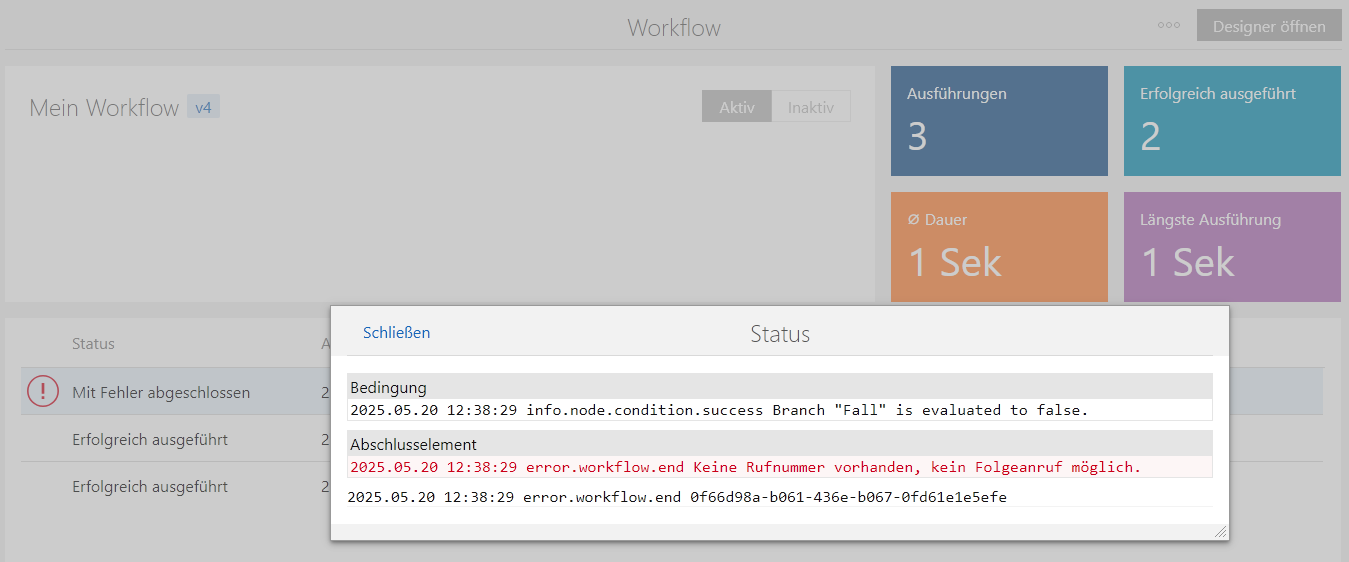Open the three-circle more options menu
The width and height of the screenshot is (1349, 562).
[1168, 26]
